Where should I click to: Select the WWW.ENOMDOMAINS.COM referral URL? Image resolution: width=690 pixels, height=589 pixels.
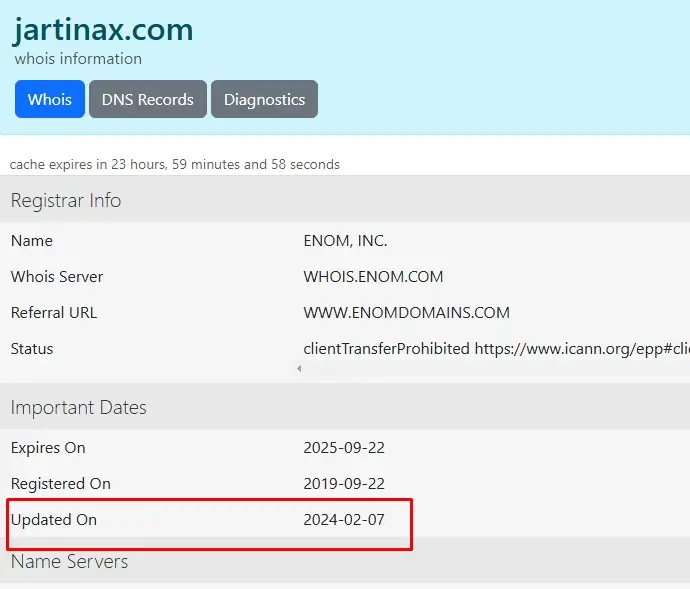(407, 313)
